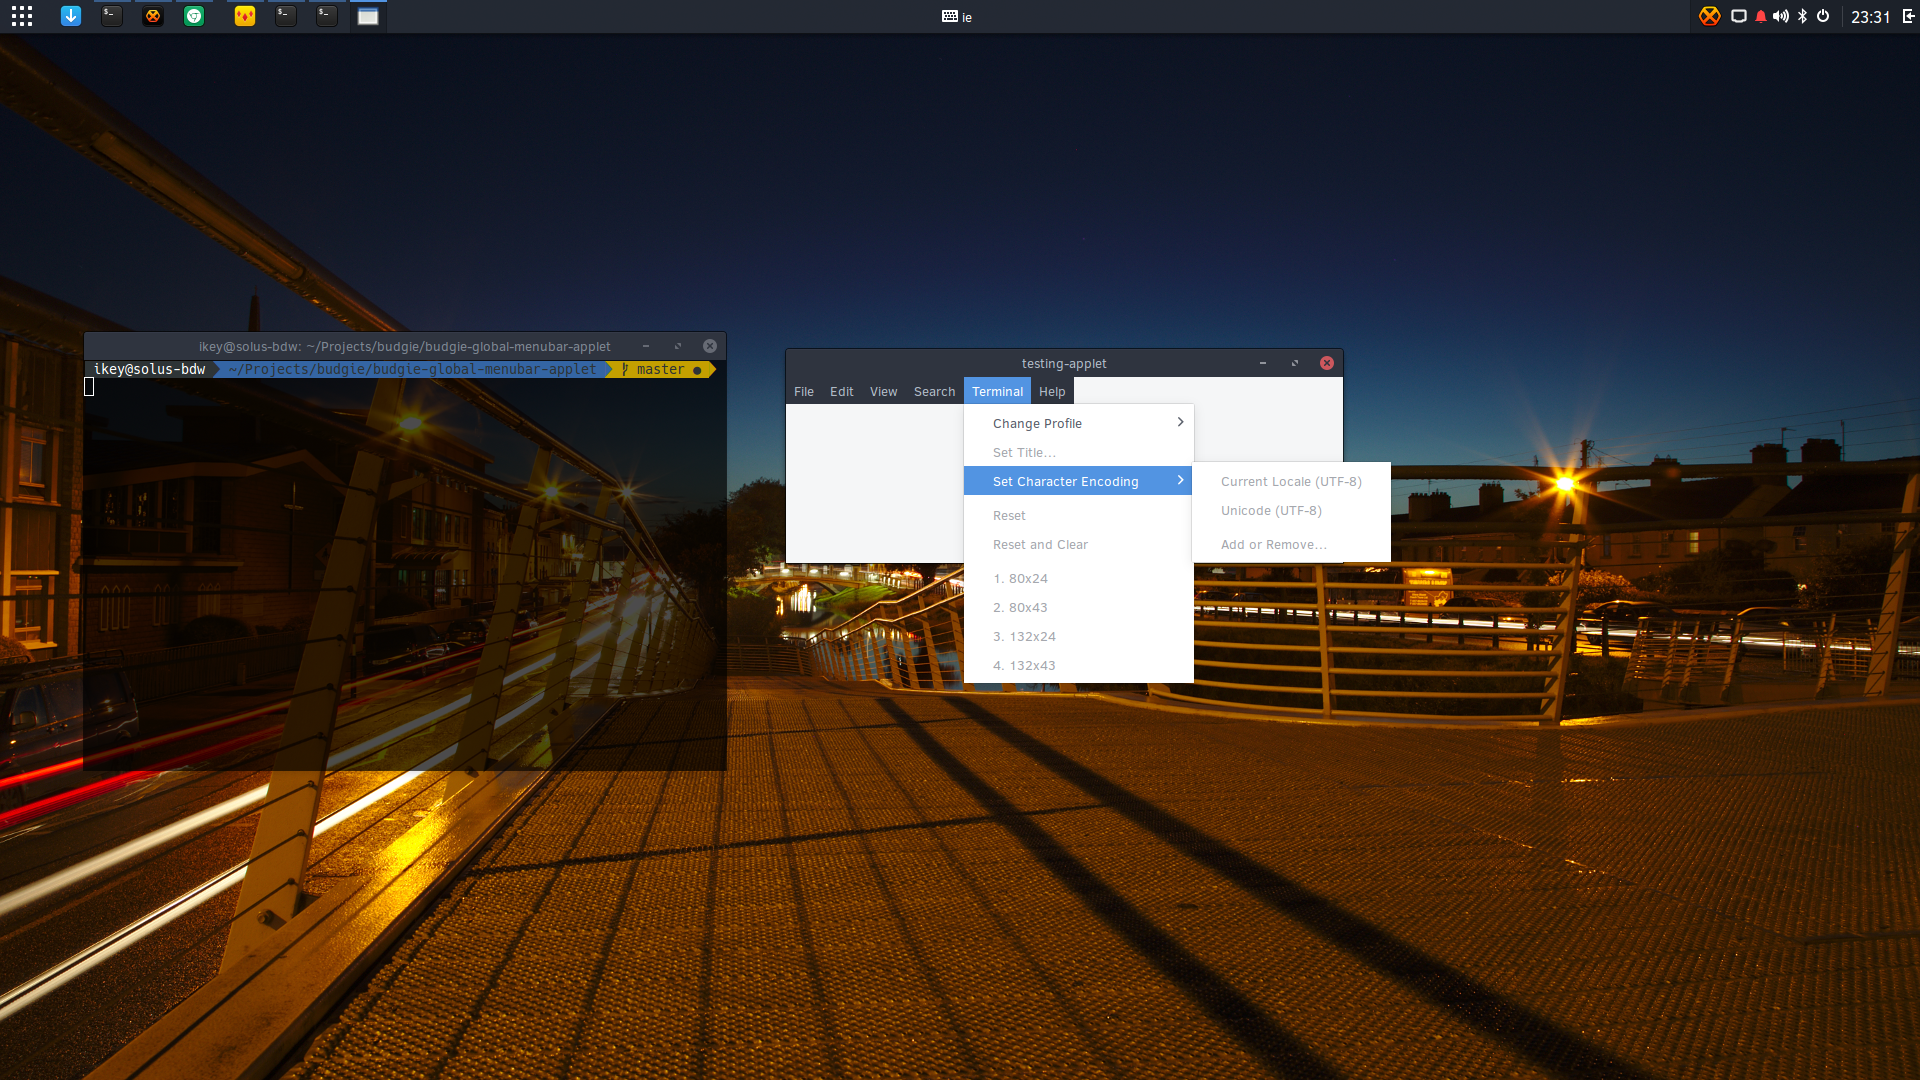Click the network connection tray icon
1920x1080 pixels.
tap(1739, 16)
